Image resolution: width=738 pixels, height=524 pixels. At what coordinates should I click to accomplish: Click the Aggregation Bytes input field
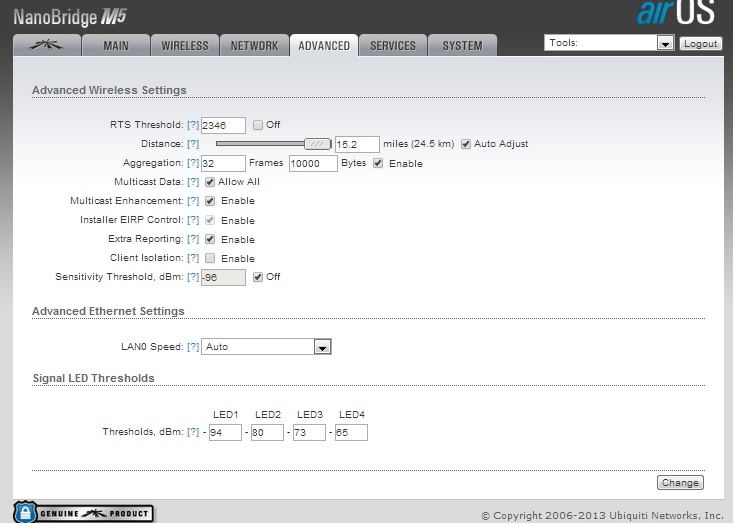click(313, 163)
